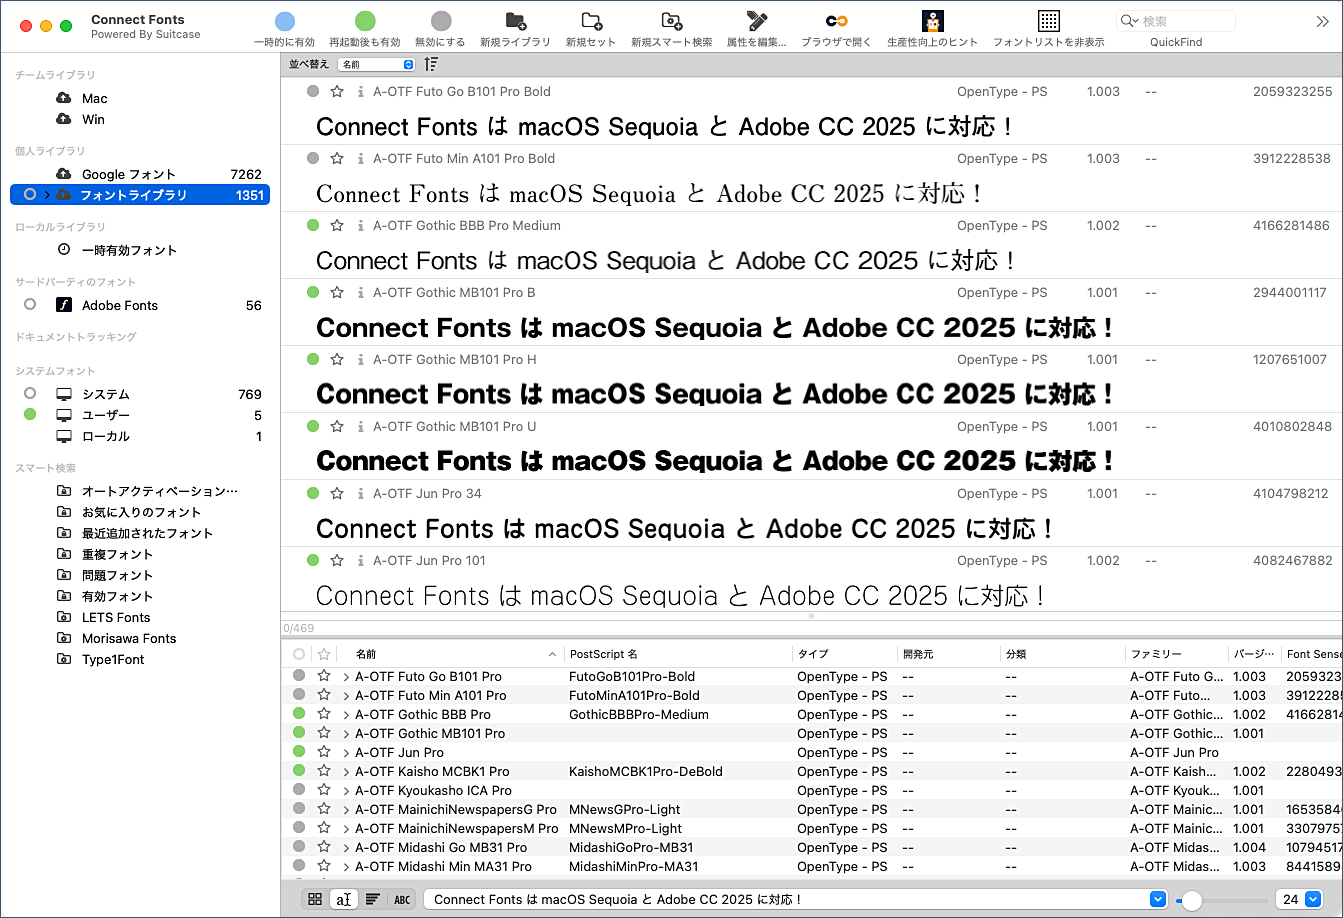This screenshot has width=1343, height=918.
Task: Open the preview font size dropdown
Action: click(x=1313, y=899)
